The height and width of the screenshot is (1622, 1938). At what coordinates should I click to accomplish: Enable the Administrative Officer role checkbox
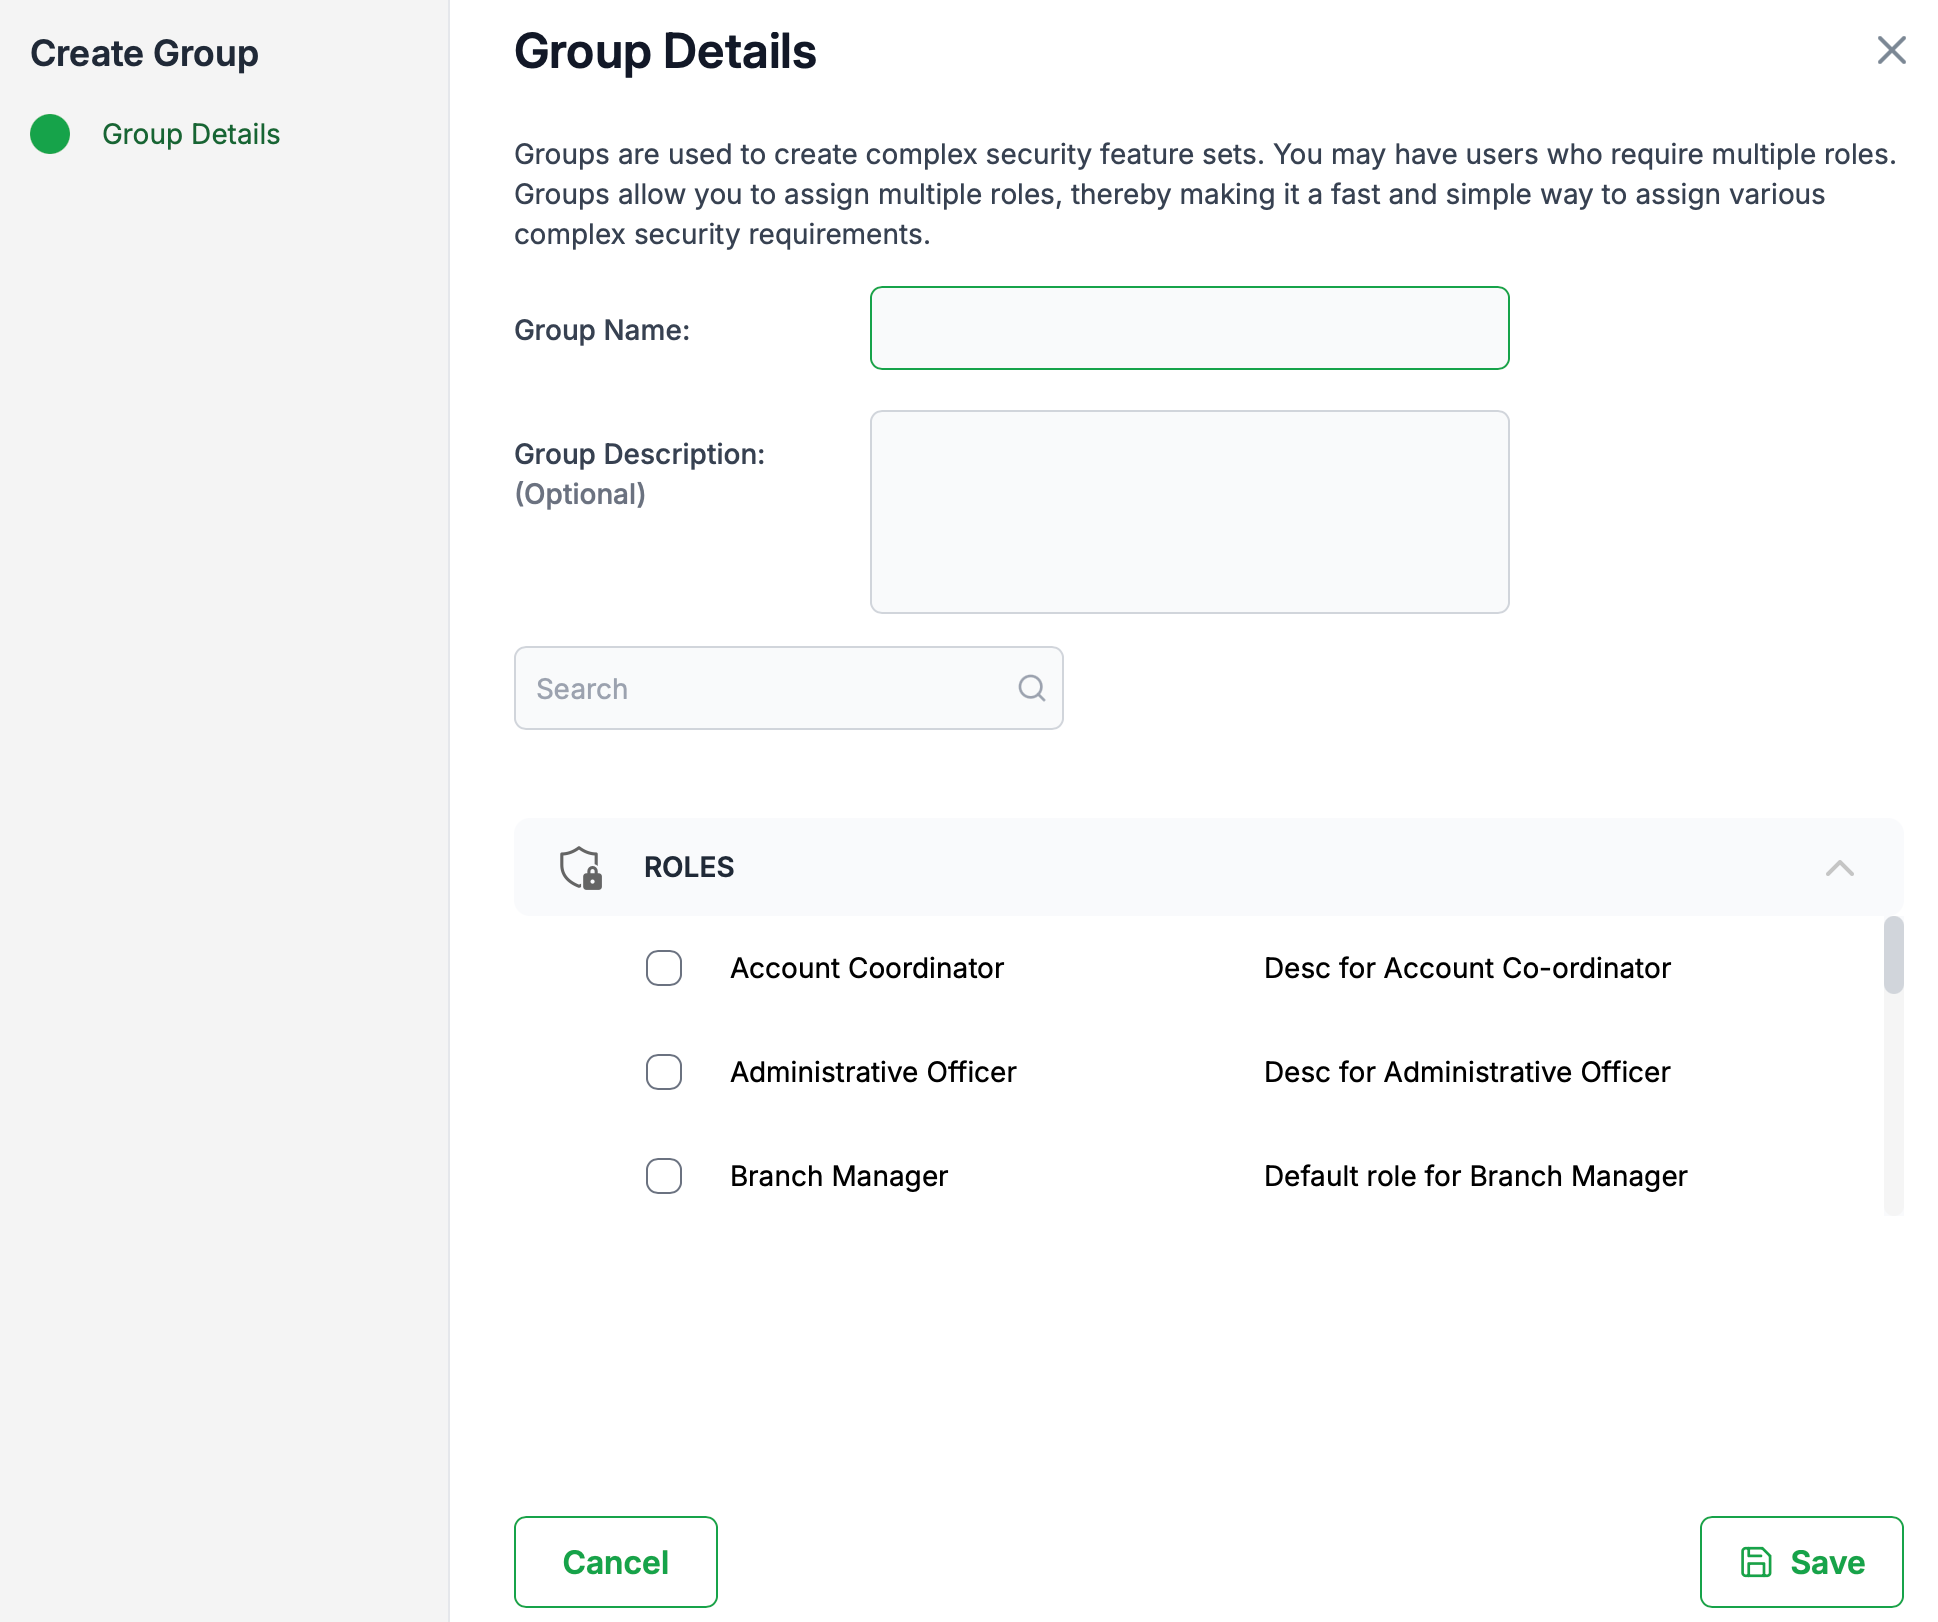[664, 1072]
